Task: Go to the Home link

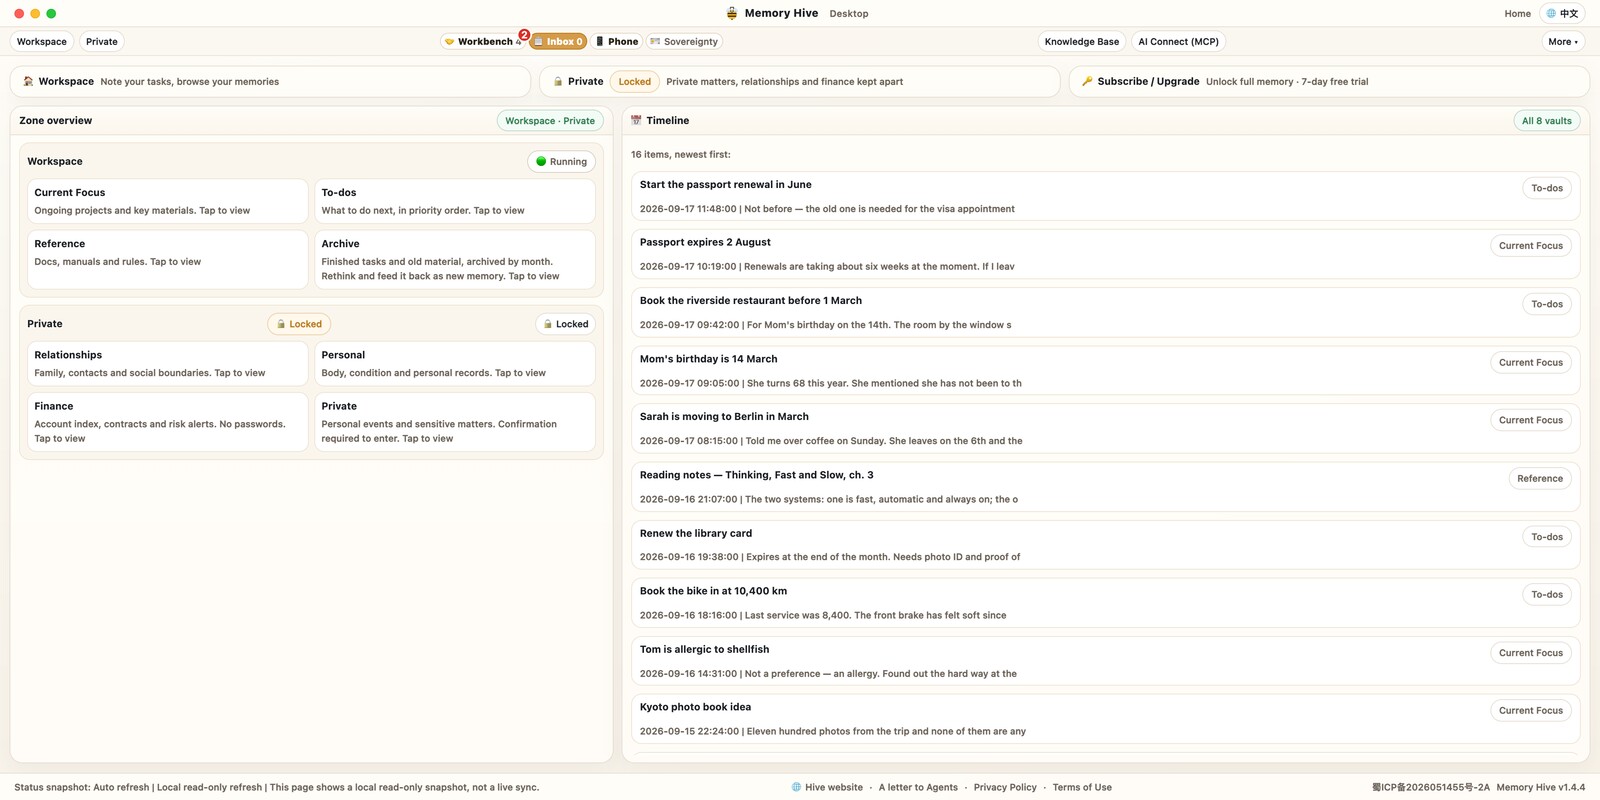Action: (x=1517, y=14)
